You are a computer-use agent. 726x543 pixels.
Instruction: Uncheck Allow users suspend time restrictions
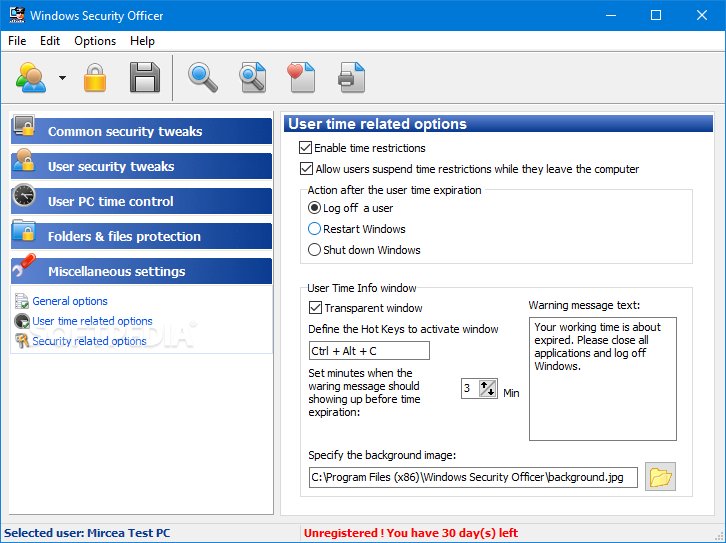click(x=306, y=169)
